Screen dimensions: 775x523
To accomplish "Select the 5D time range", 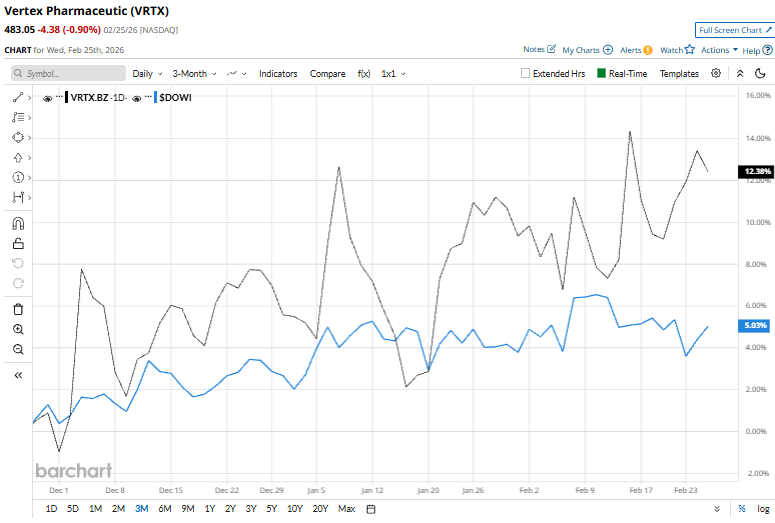I will point(73,509).
